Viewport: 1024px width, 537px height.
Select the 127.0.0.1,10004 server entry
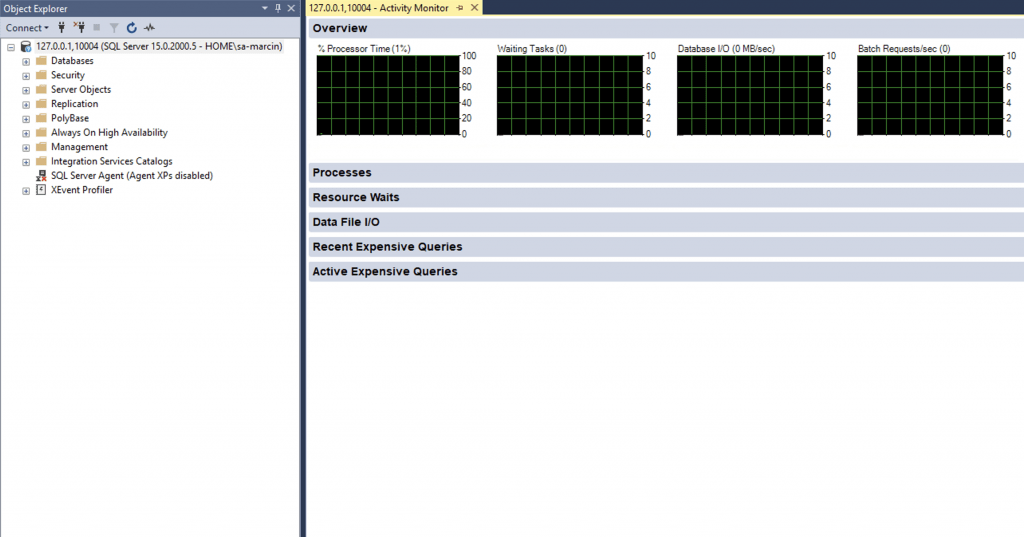pyautogui.click(x=159, y=46)
